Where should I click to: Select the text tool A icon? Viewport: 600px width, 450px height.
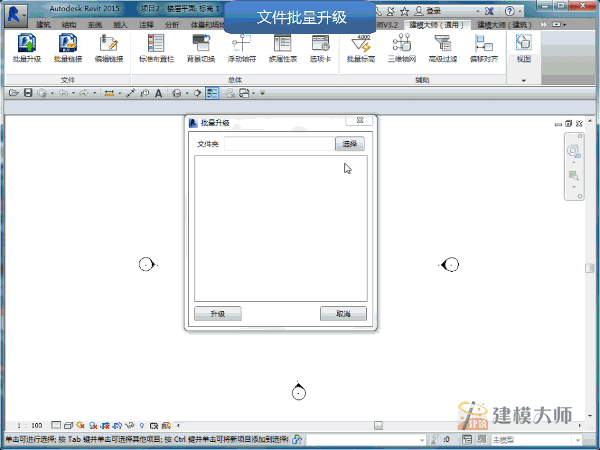pos(158,93)
